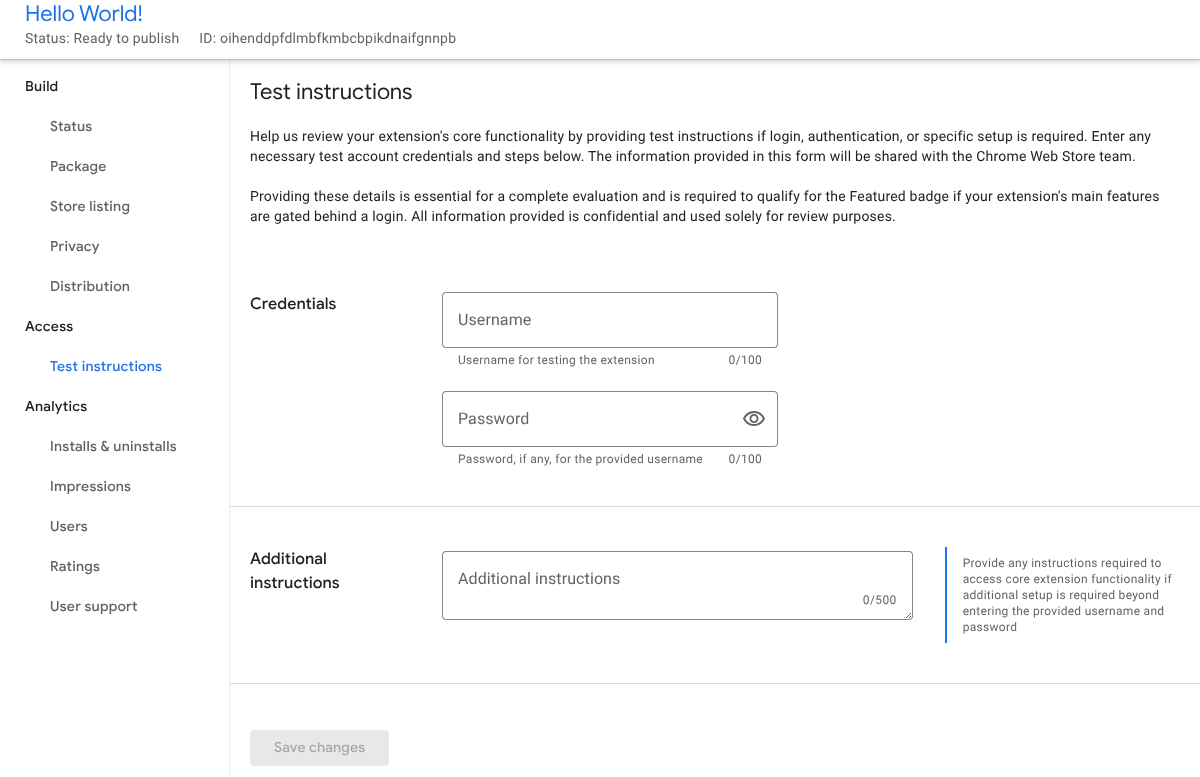Select Distribution from the sidebar

tap(89, 286)
